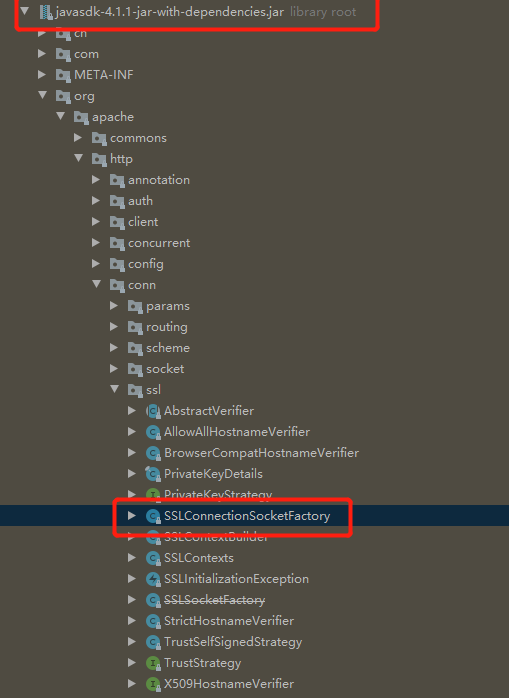Collapse the ssl package arrow

click(114, 389)
